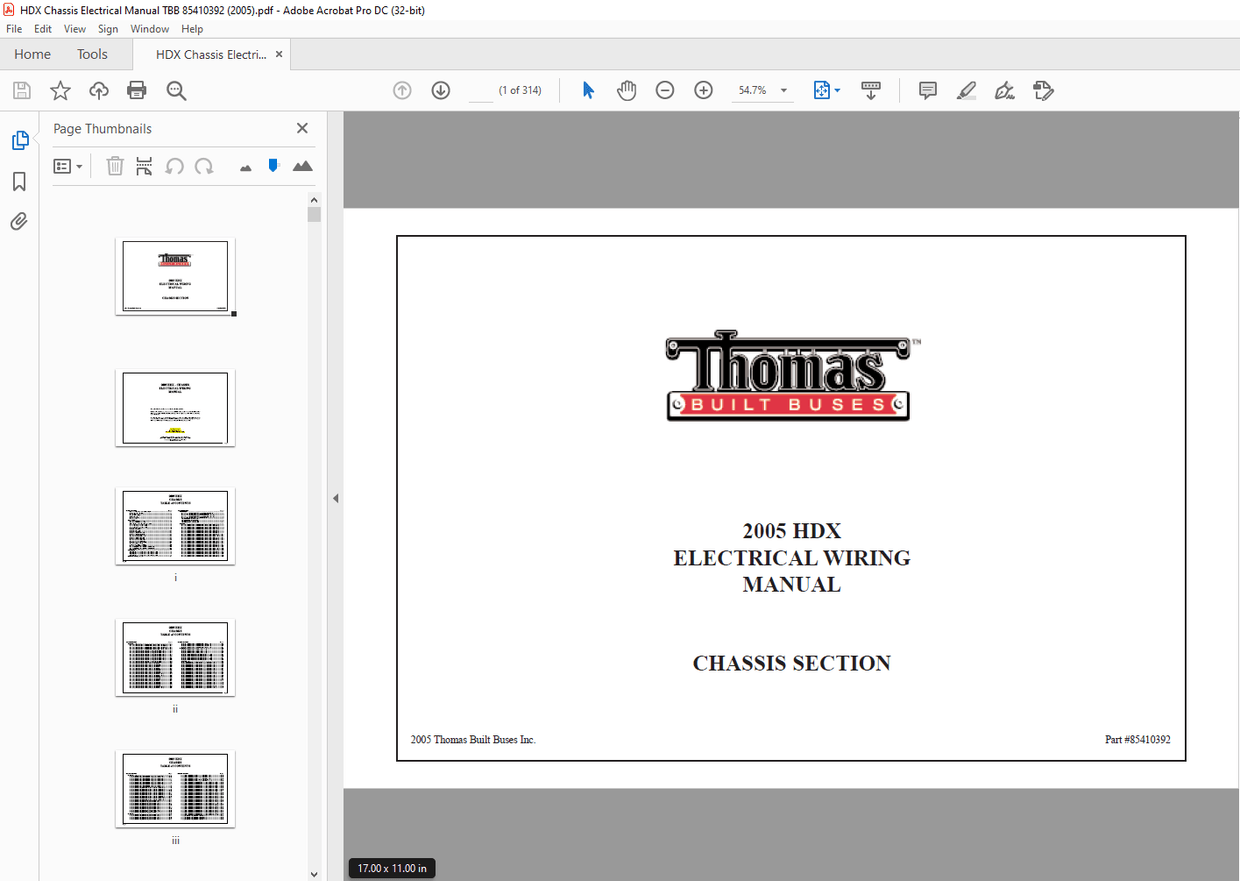Click the Print document icon

(134, 90)
